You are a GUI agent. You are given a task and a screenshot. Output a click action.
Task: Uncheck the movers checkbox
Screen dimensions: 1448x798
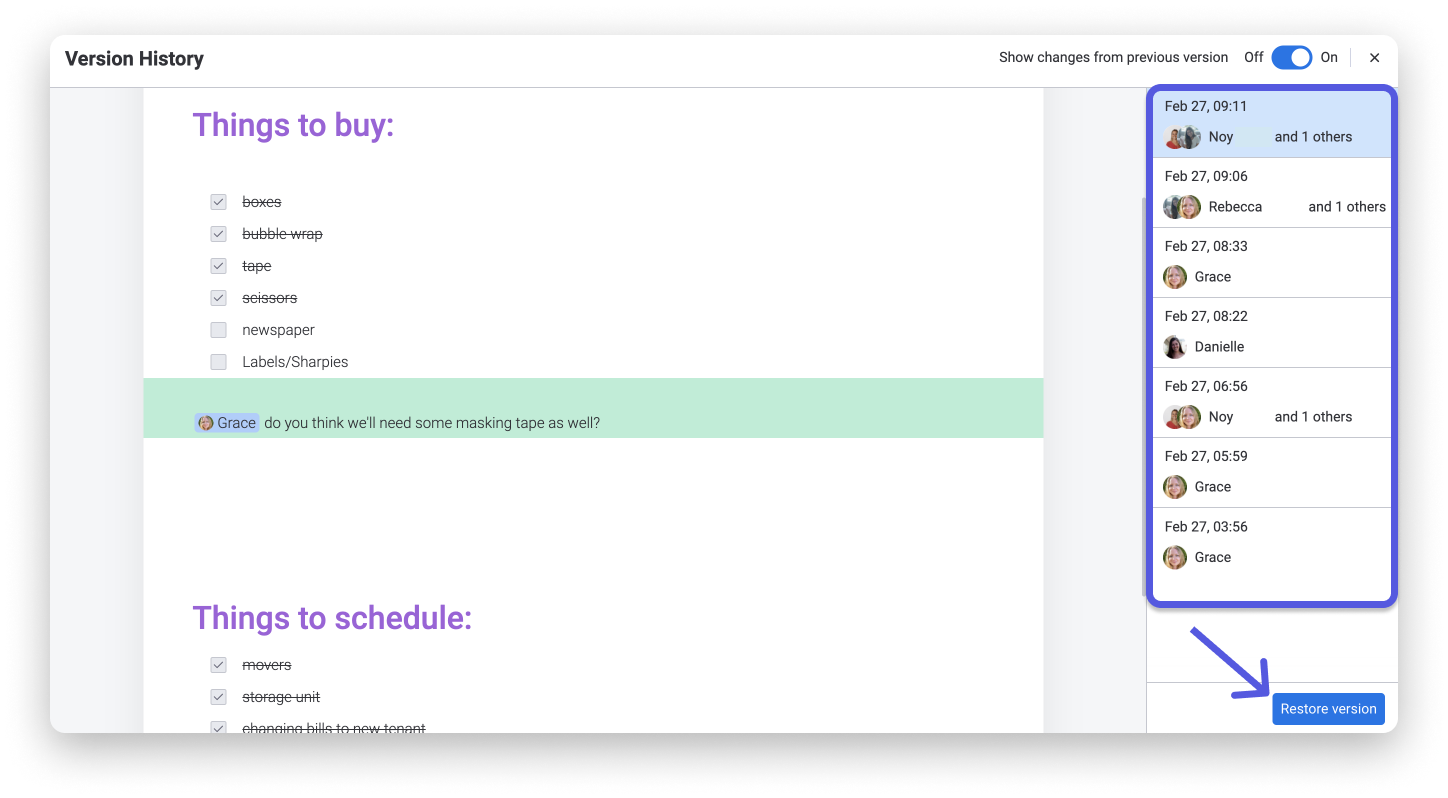pos(218,665)
